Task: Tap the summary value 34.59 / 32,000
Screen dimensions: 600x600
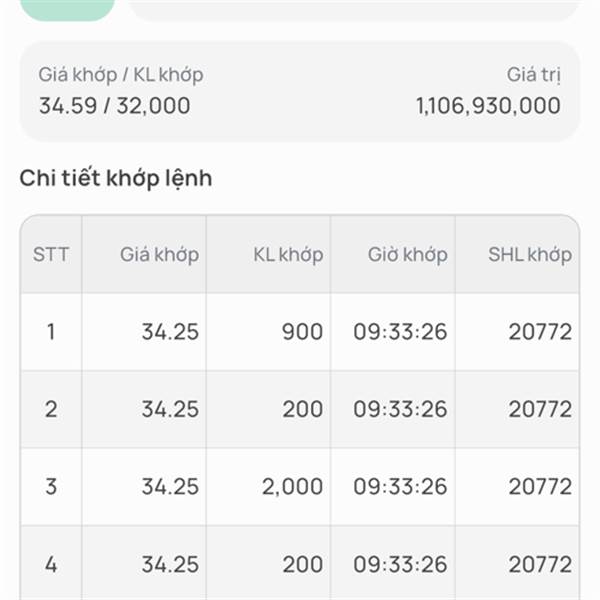Action: pyautogui.click(x=114, y=105)
